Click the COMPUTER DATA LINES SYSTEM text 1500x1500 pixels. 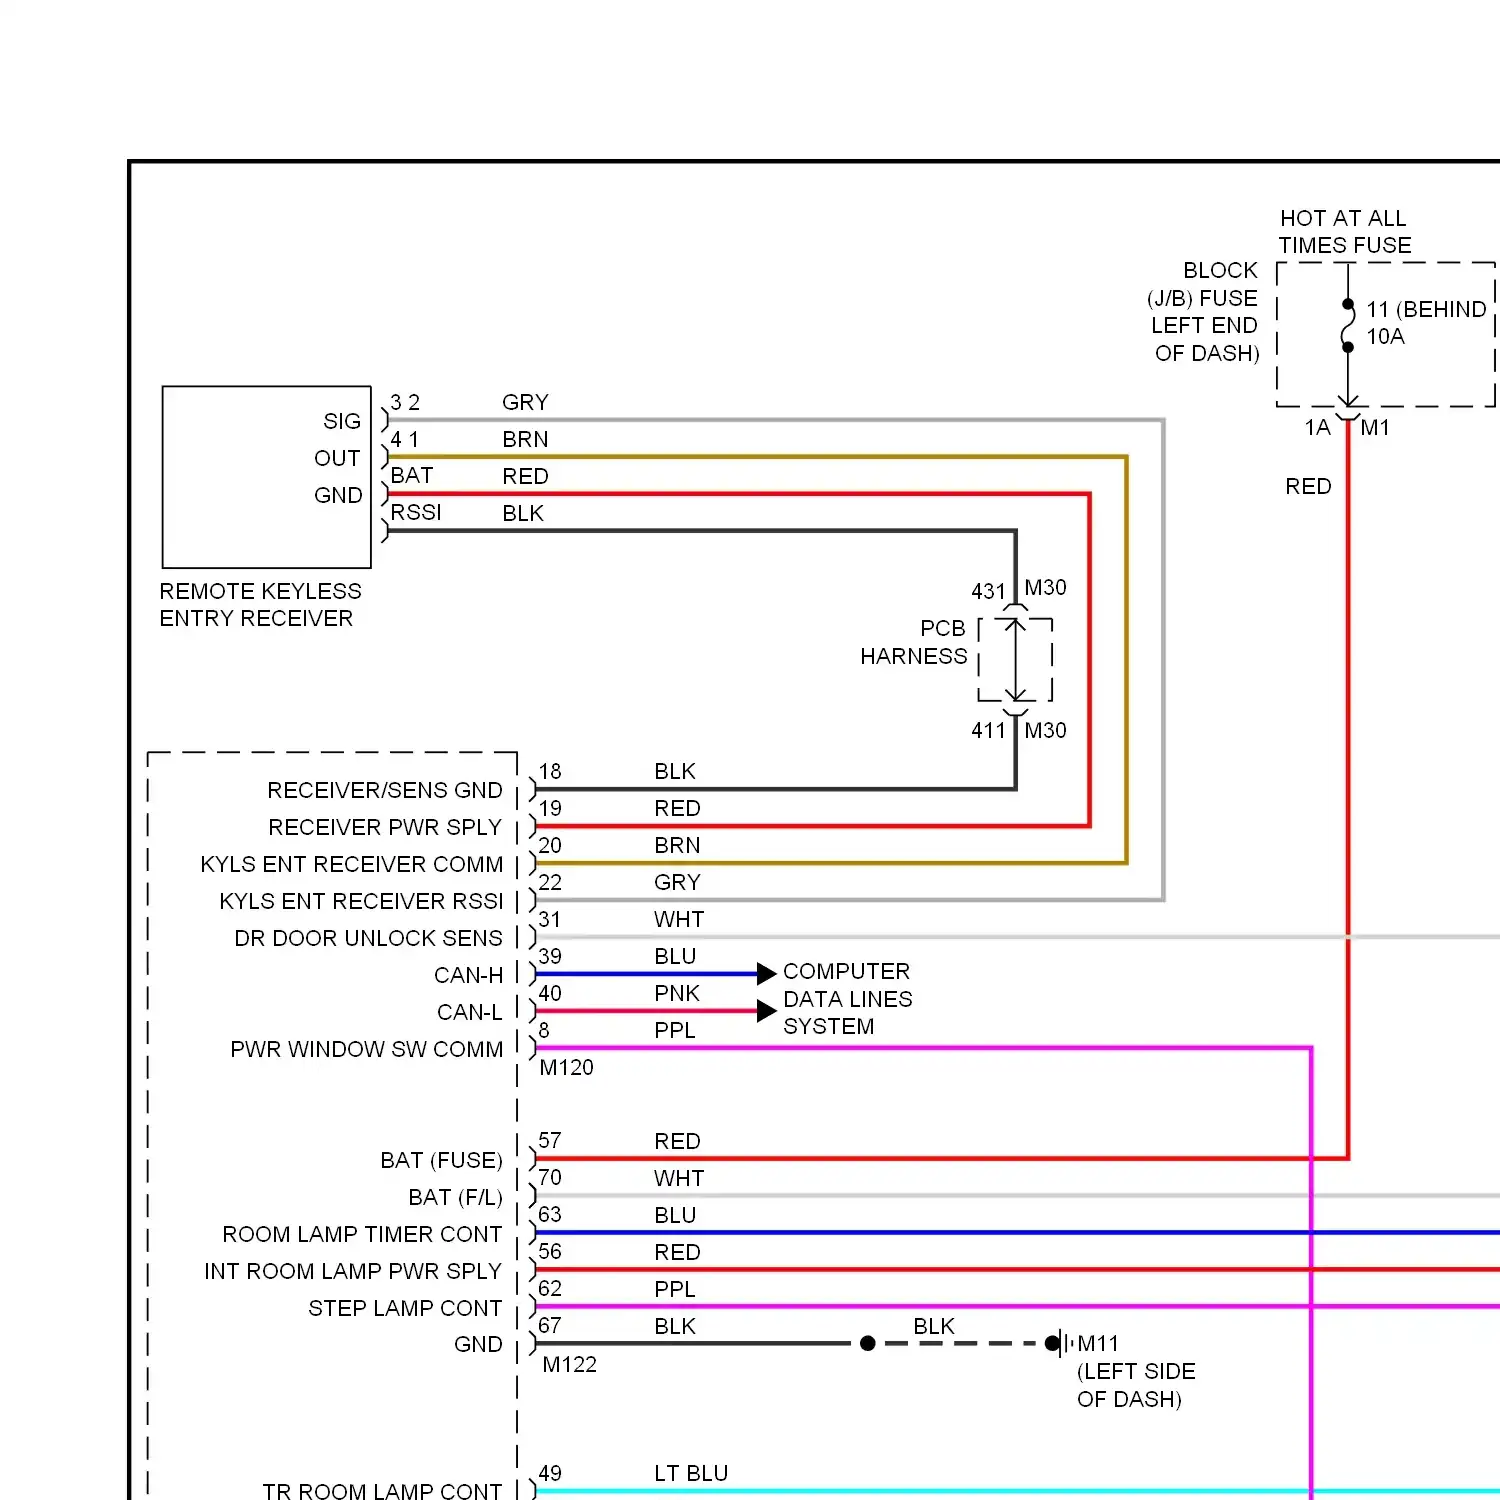[x=847, y=999]
